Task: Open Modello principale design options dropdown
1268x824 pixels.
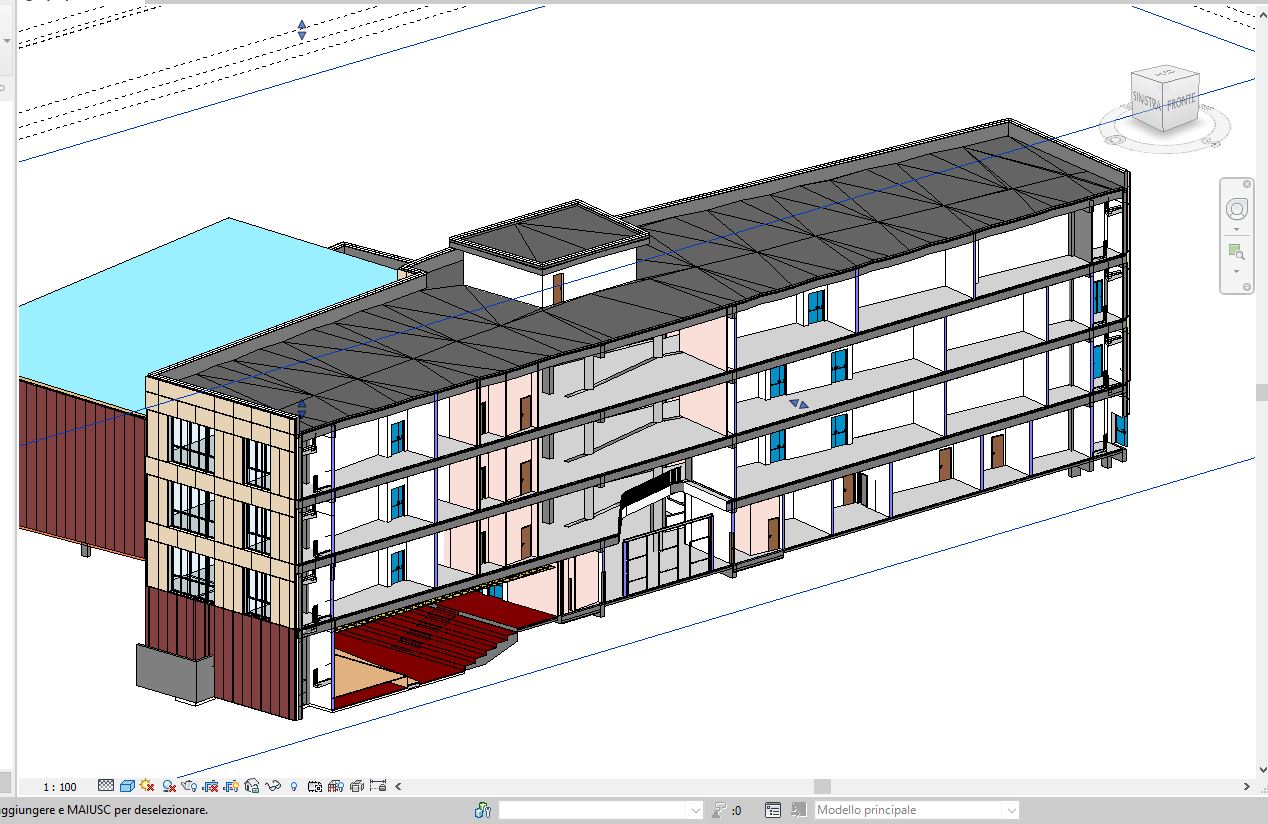Action: (916, 810)
